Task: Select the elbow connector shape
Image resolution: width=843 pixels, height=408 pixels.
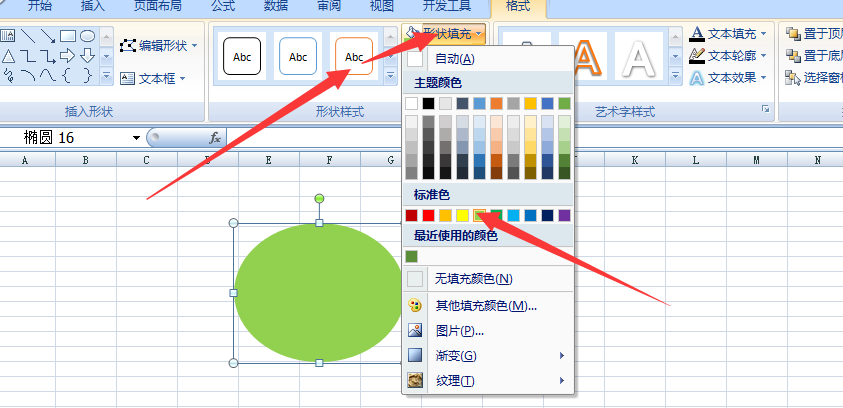Action: [28, 55]
